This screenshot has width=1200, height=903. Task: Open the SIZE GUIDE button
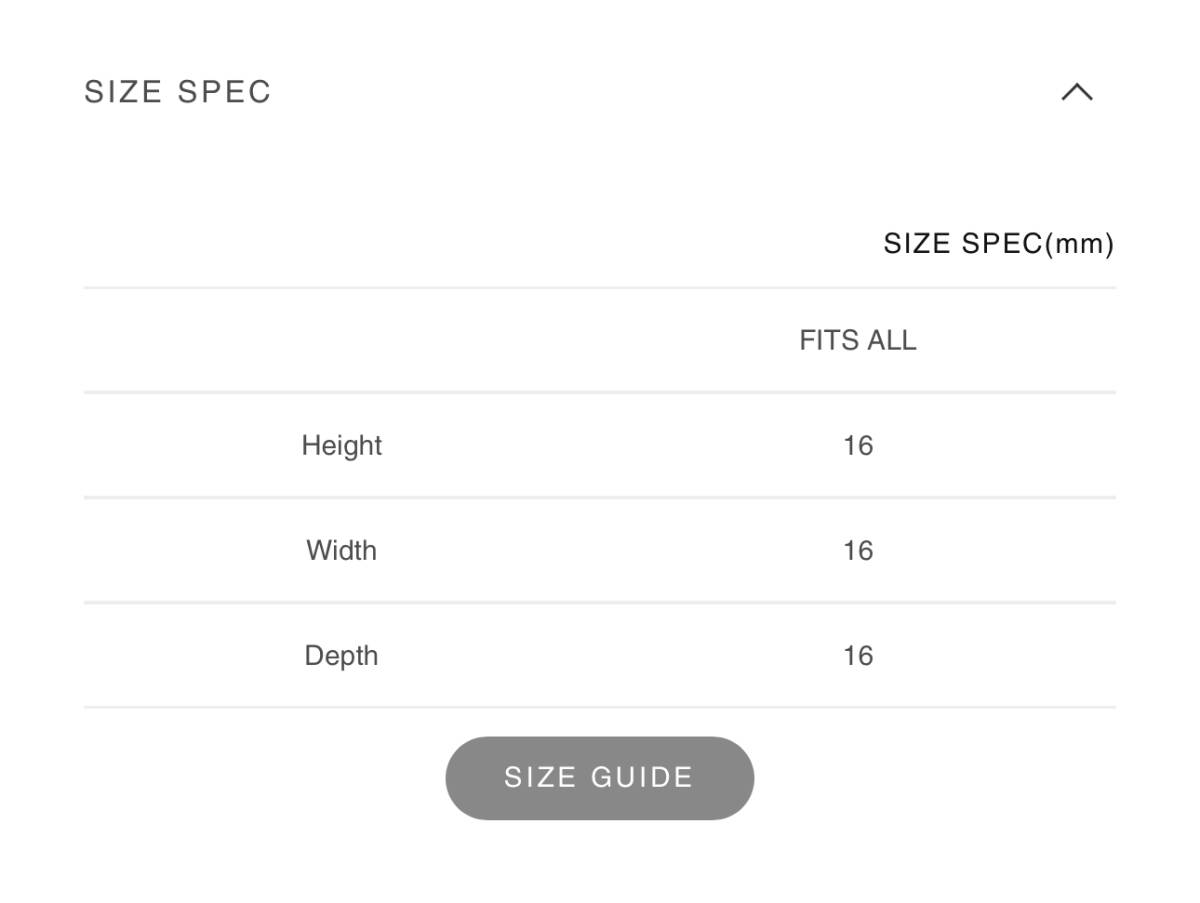coord(599,778)
